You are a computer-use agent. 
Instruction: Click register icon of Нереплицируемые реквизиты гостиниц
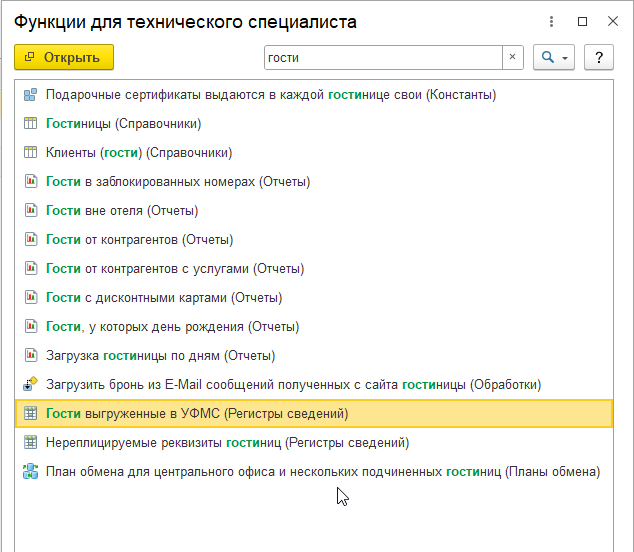pyautogui.click(x=30, y=442)
